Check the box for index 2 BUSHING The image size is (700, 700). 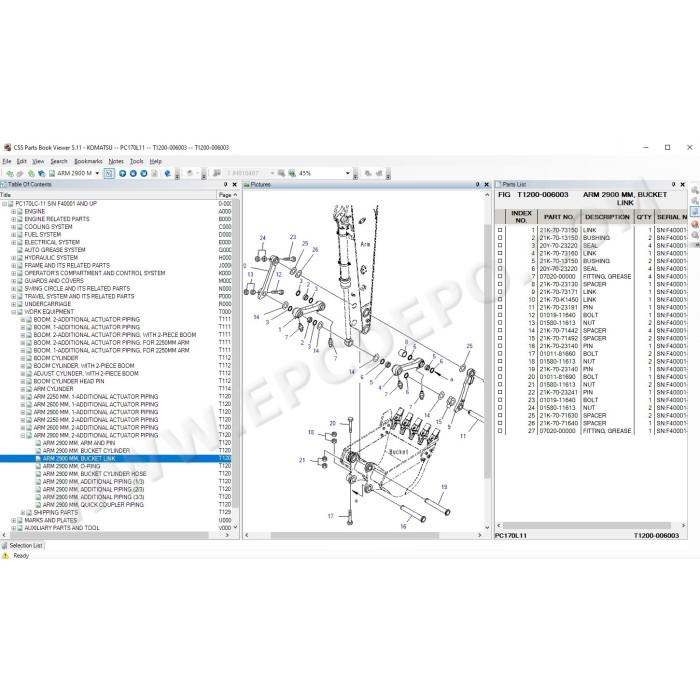[x=500, y=238]
